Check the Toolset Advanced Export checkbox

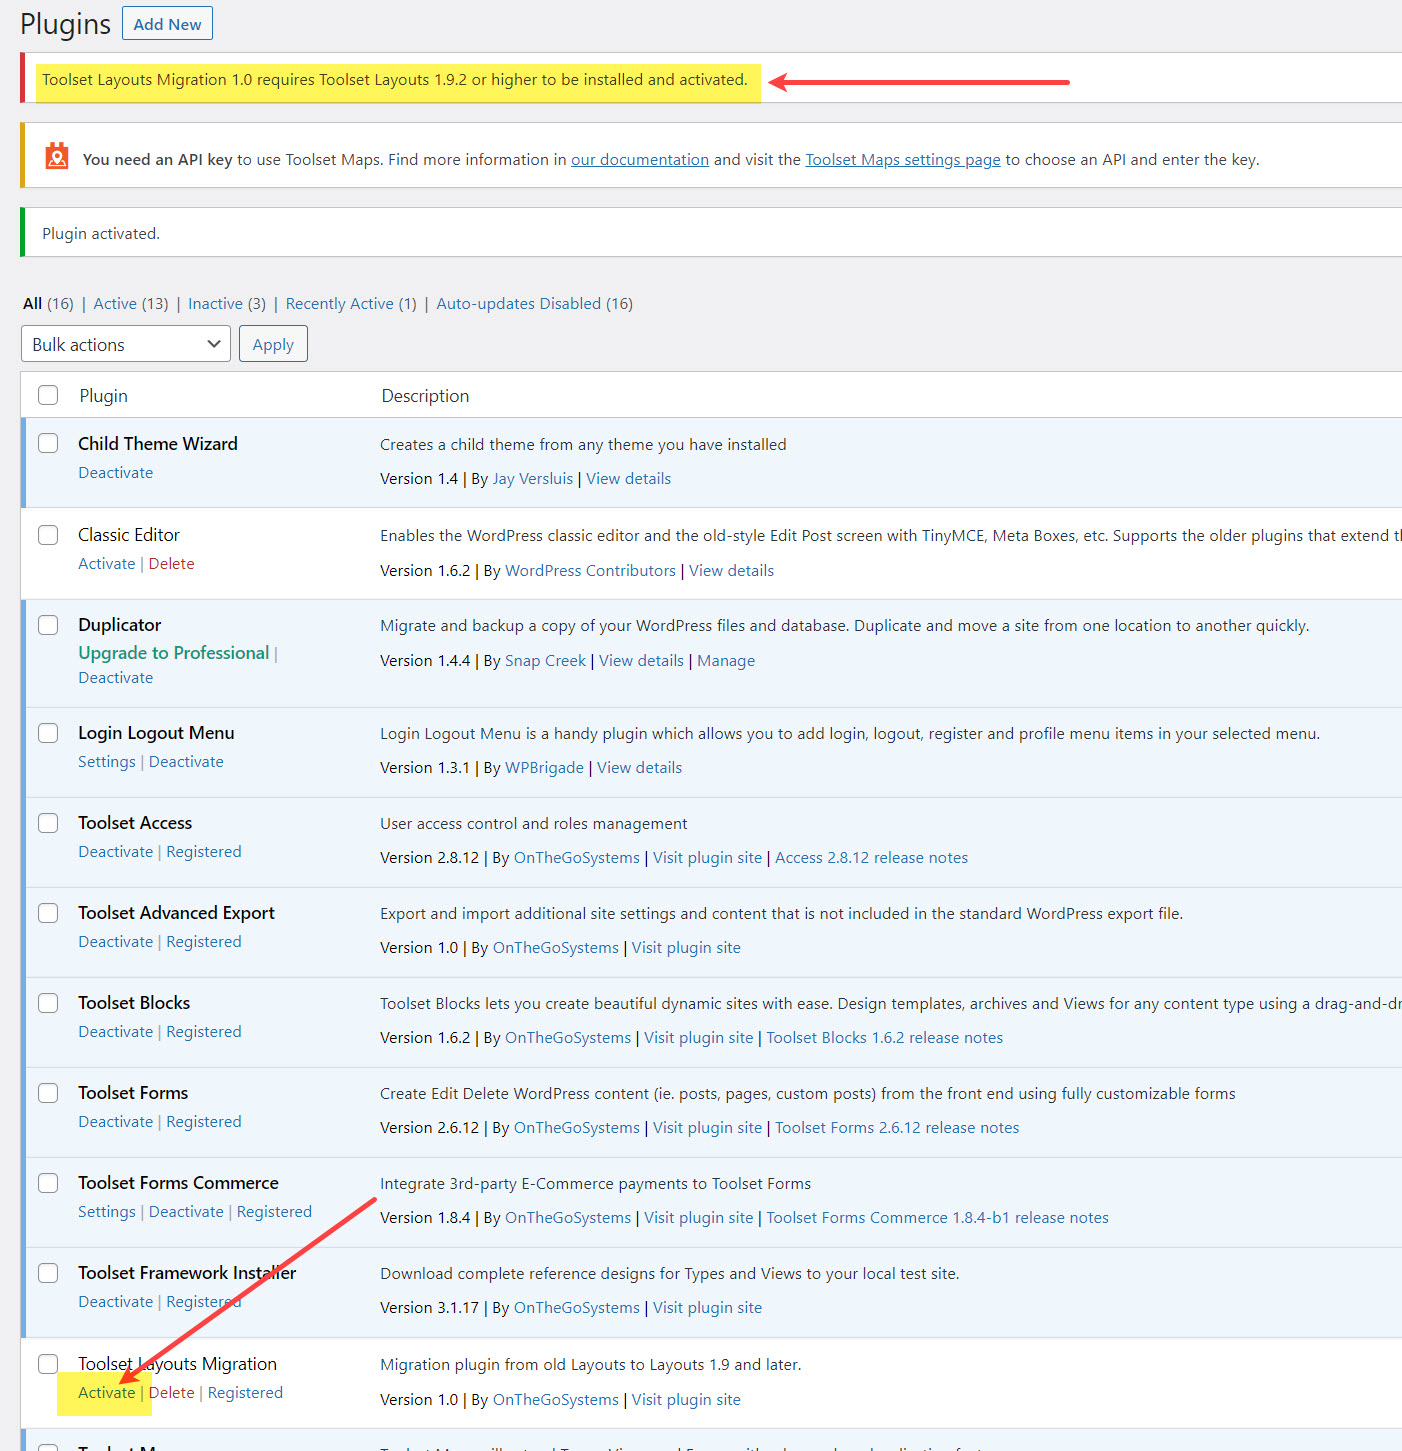click(x=48, y=913)
